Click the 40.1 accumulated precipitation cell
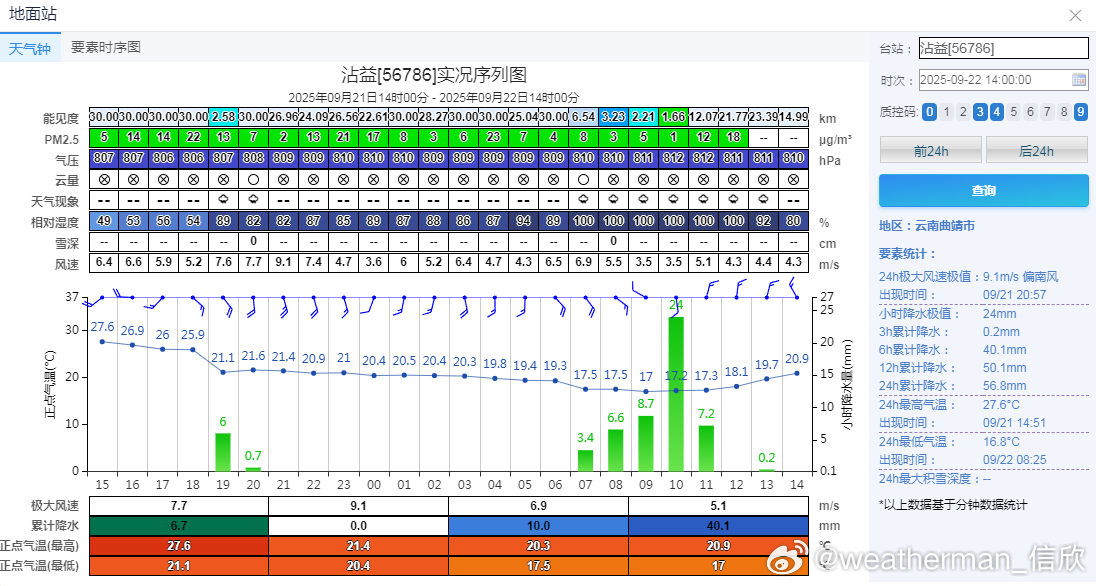Viewport: 1096px width, 586px height. 719,526
